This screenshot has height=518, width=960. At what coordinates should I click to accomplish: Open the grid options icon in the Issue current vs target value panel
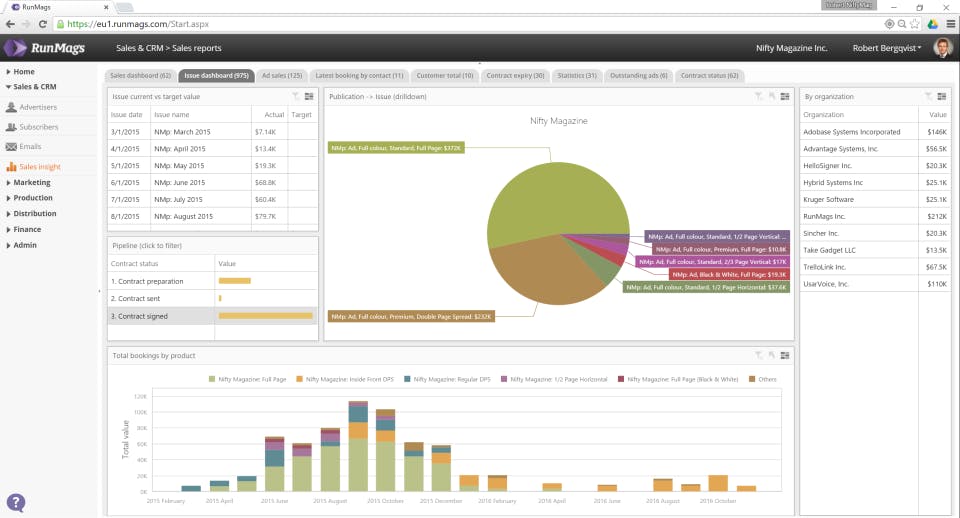[x=309, y=96]
